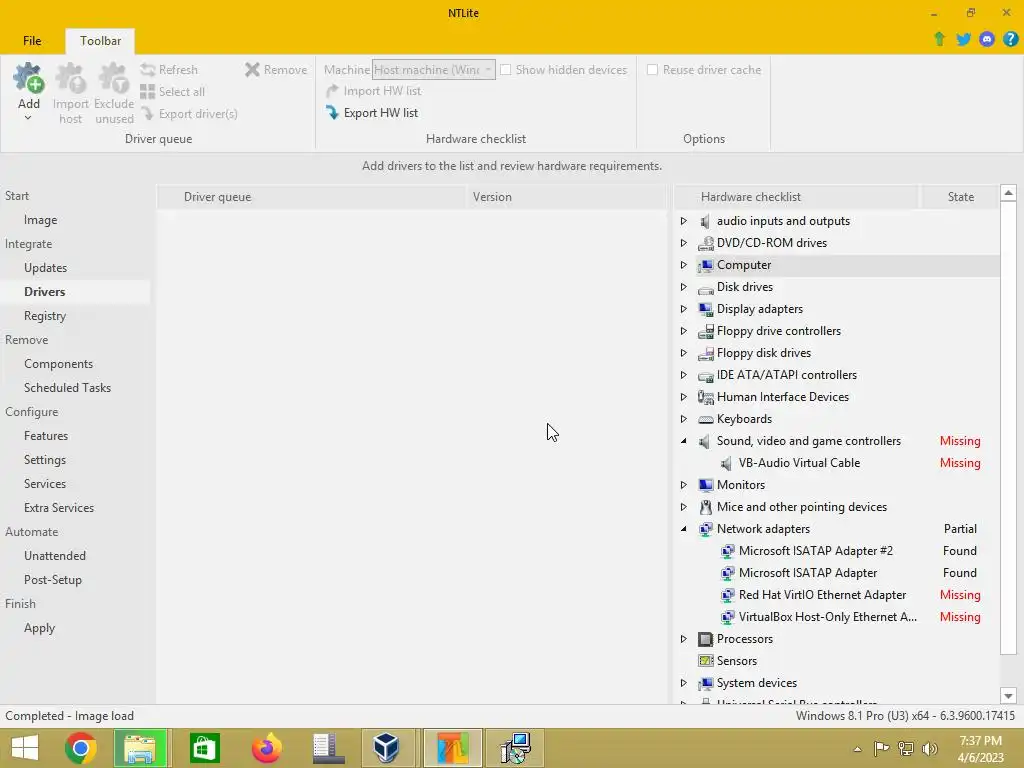Screen dimensions: 1024x768
Task: Click the Refresh toolbar item
Action: (x=169, y=70)
